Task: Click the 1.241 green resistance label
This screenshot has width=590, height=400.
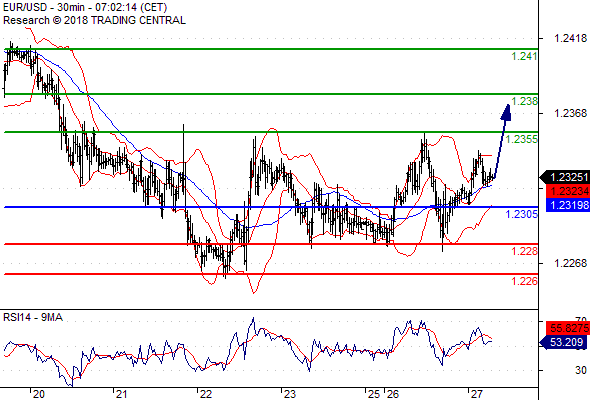Action: click(524, 56)
